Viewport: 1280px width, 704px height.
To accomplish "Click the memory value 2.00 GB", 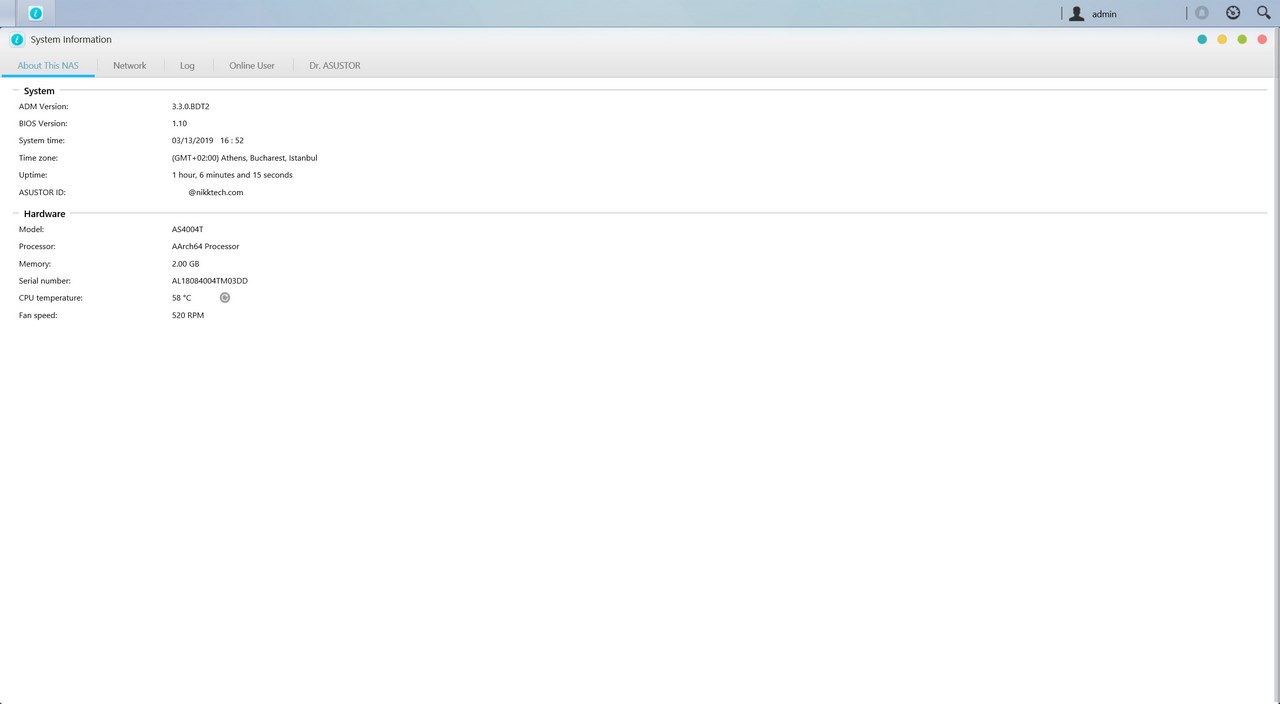I will (x=186, y=264).
